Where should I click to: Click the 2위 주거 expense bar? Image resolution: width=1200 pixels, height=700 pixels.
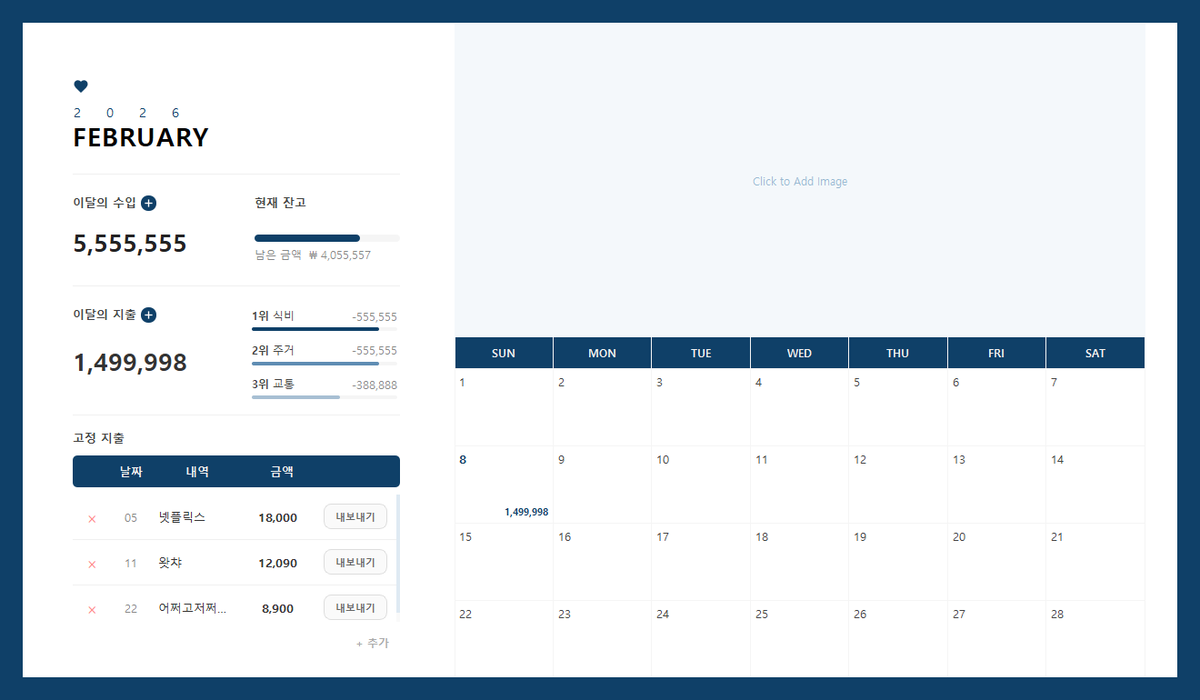pyautogui.click(x=324, y=363)
